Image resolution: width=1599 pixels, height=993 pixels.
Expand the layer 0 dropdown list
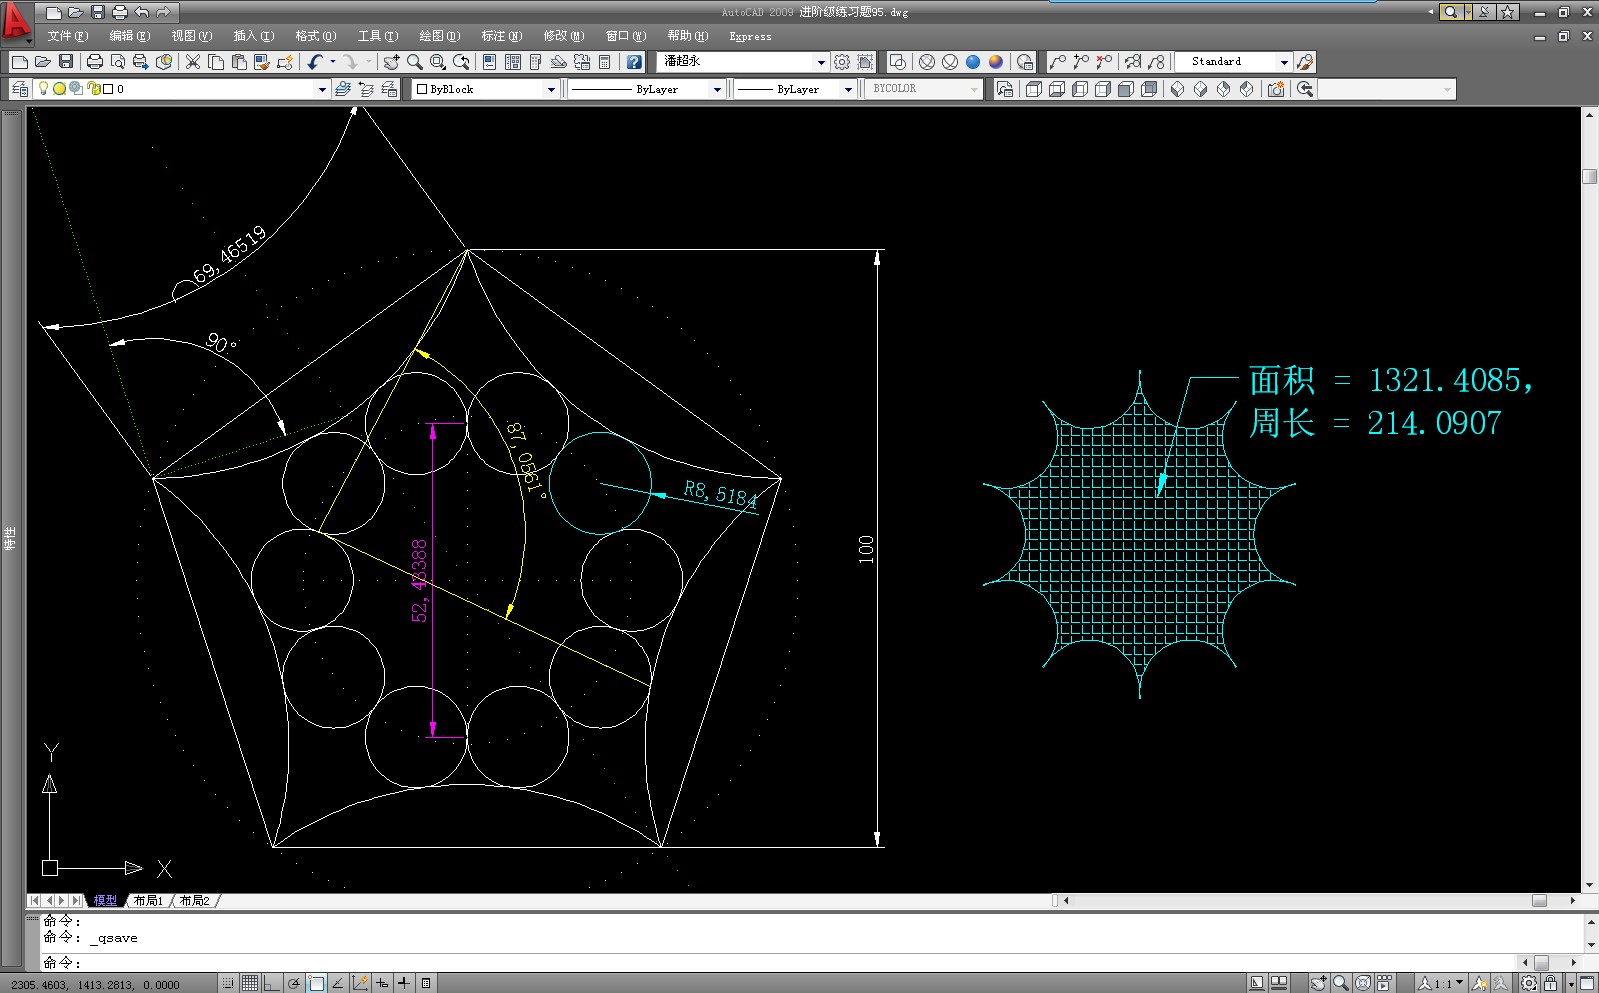[322, 89]
